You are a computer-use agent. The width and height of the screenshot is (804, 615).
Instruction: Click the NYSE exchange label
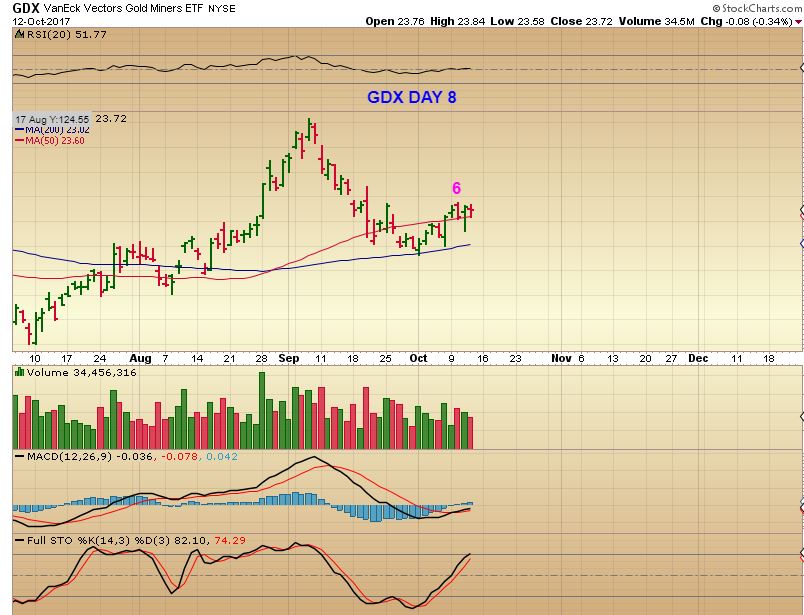[222, 8]
